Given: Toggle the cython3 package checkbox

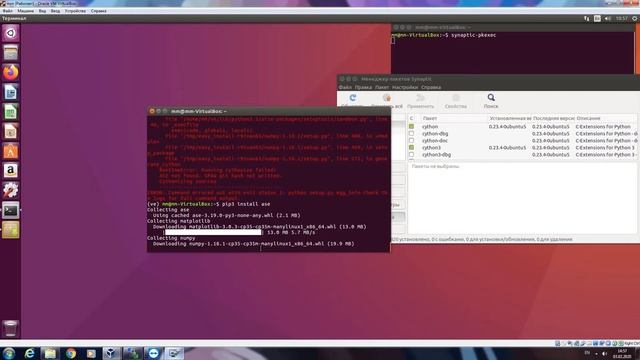Looking at the screenshot, I should (x=411, y=147).
